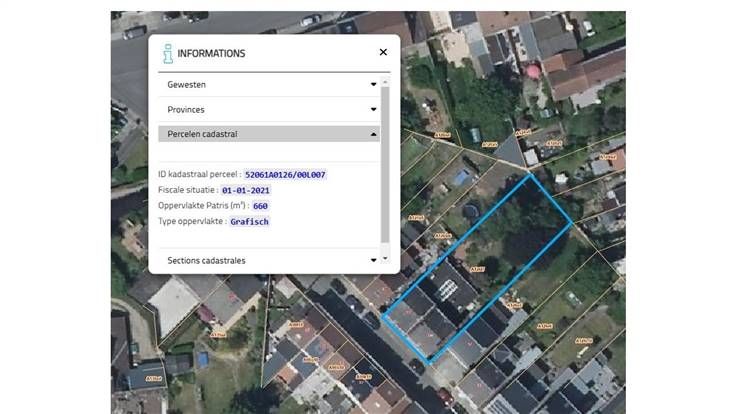This screenshot has width=736, height=414.
Task: Open the Sections cadastrales header text
Action: [x=206, y=260]
